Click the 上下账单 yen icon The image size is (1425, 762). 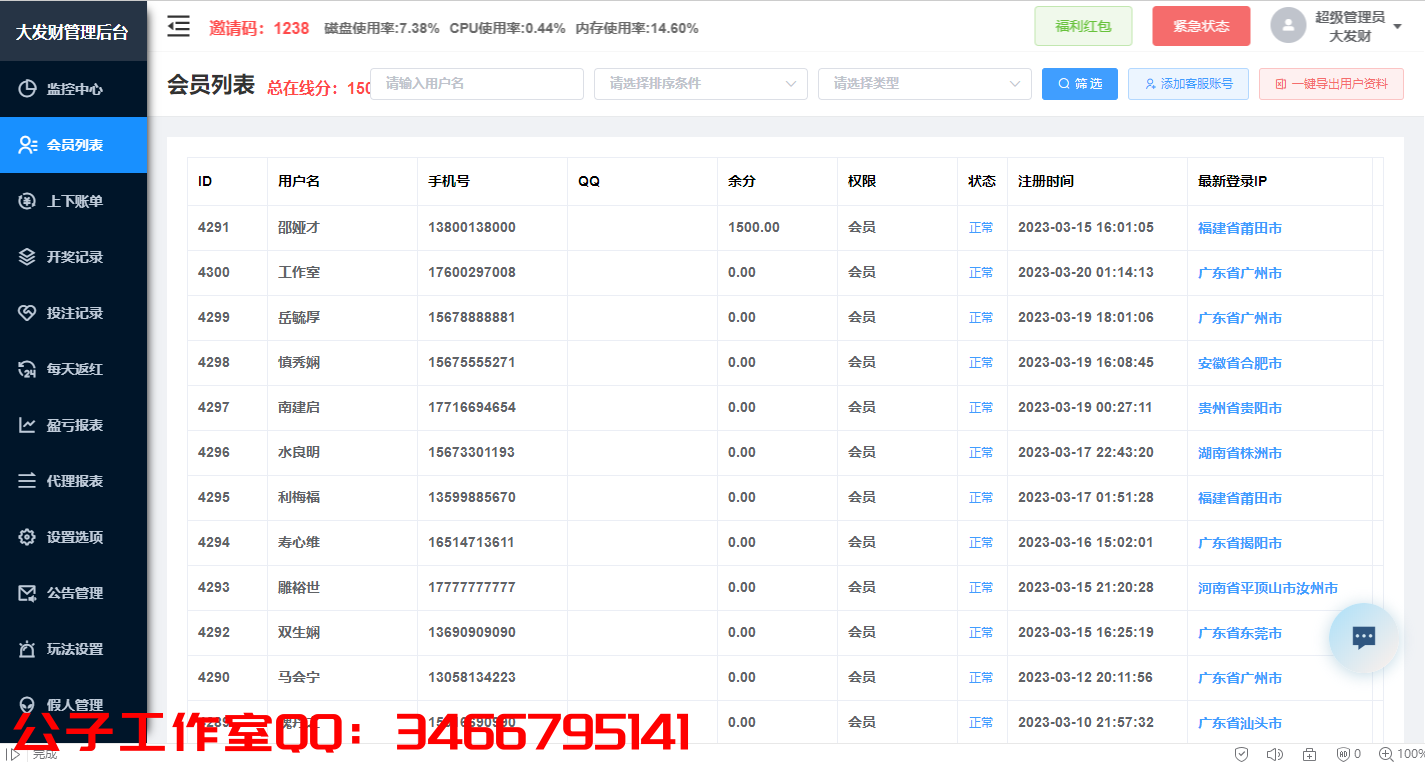[x=28, y=201]
